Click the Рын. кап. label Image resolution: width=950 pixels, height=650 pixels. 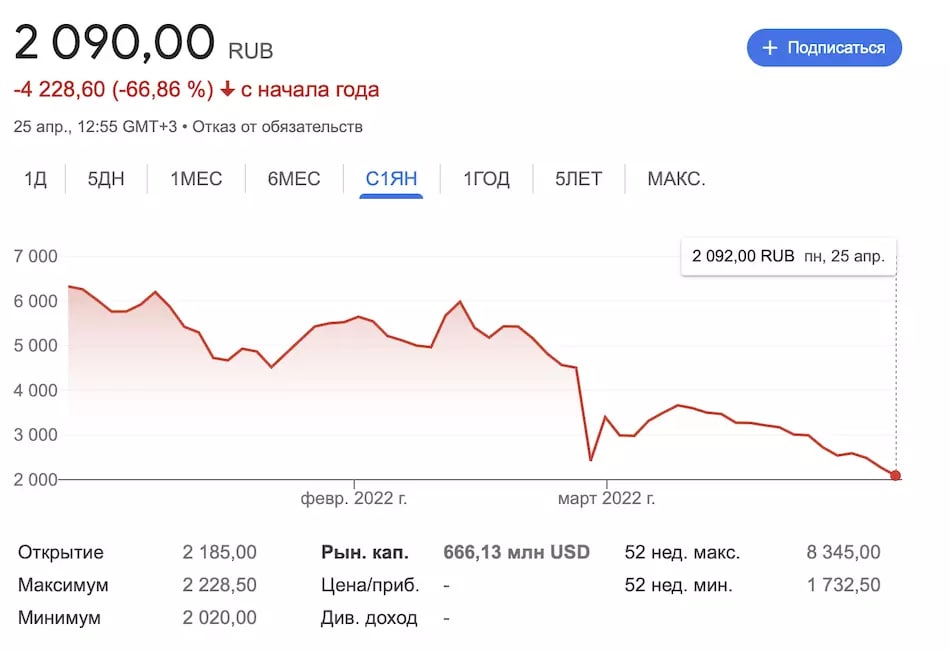[x=365, y=552]
